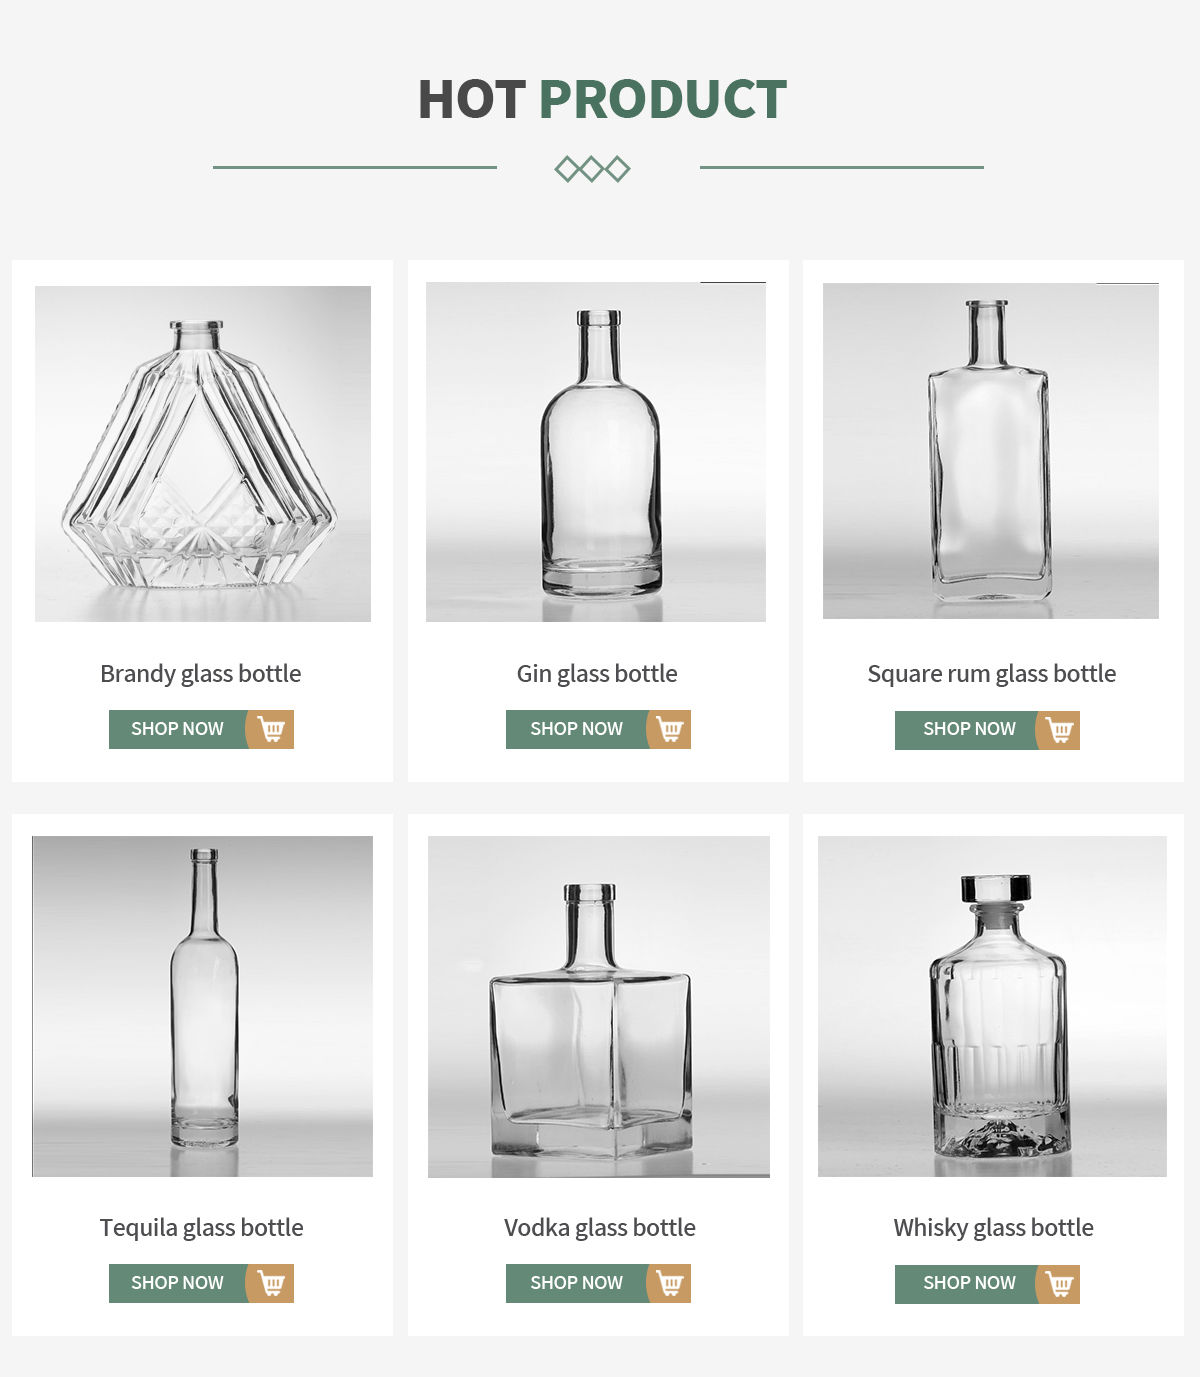The height and width of the screenshot is (1377, 1200).
Task: Select the Vodka glass bottle image
Action: point(599,1006)
